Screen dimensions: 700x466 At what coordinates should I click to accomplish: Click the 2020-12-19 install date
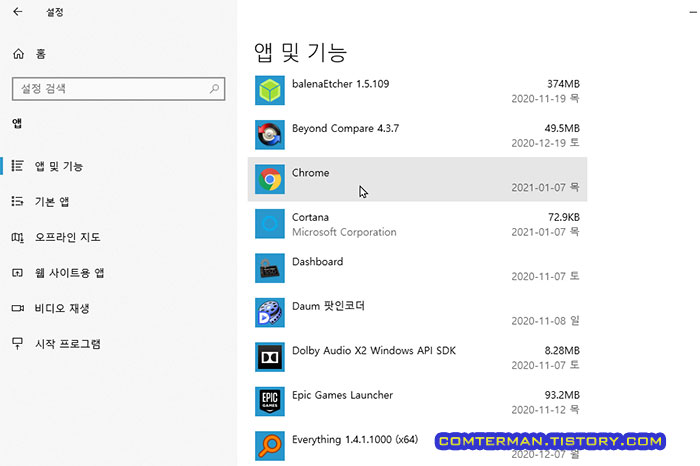pos(545,143)
